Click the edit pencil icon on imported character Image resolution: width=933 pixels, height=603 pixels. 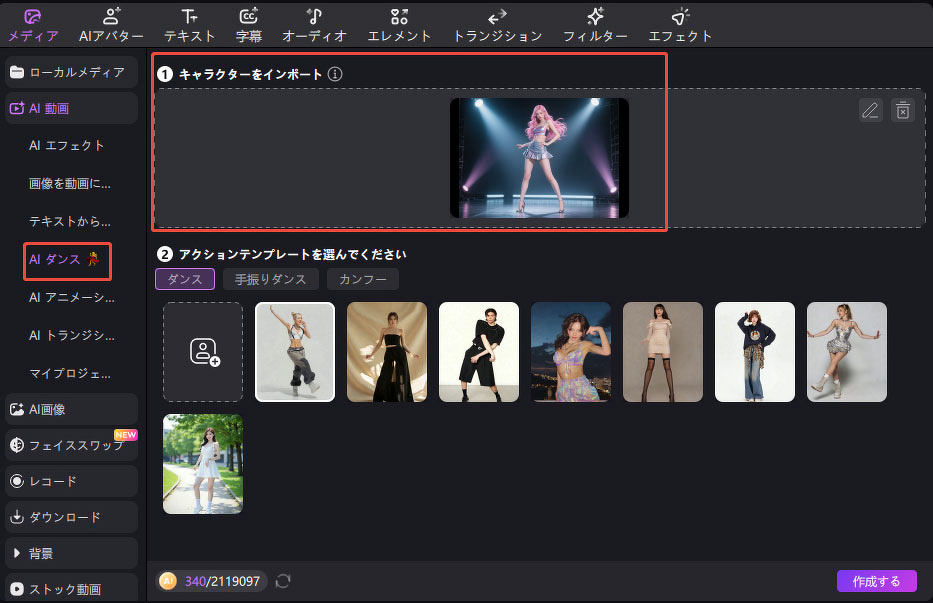click(871, 110)
